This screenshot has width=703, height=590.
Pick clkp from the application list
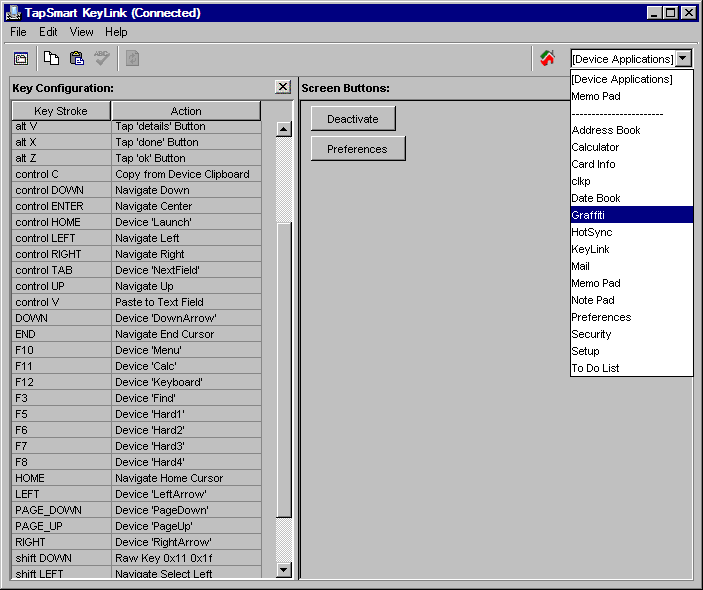coord(632,181)
